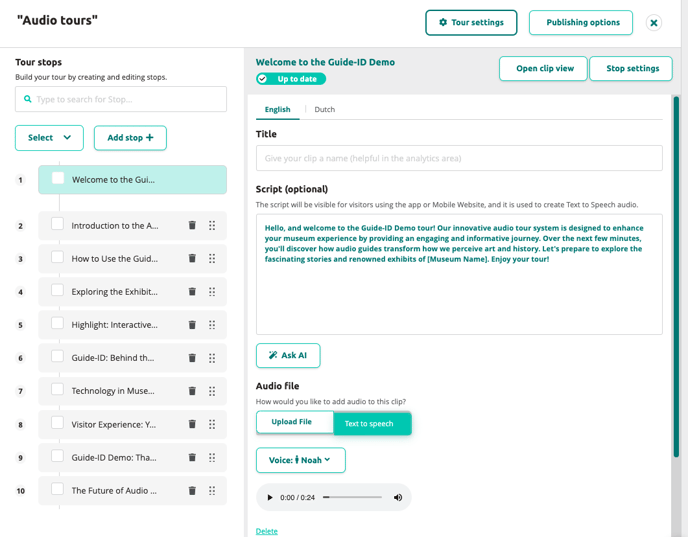
Task: Open Publishing options
Action: [581, 22]
